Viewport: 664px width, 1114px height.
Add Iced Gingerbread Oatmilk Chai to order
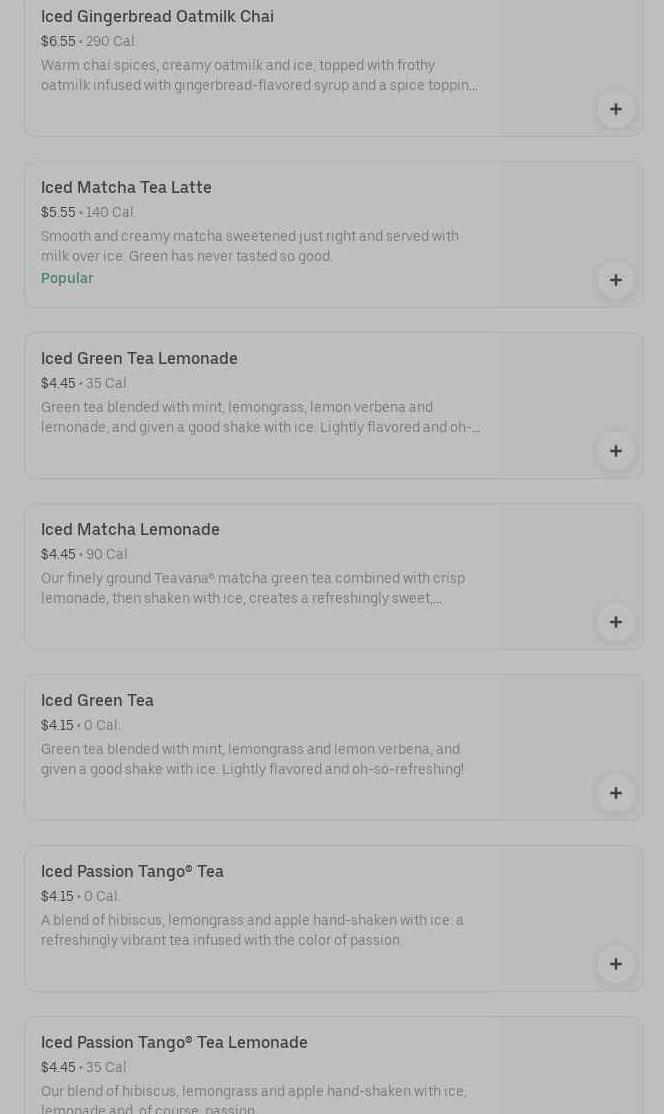615,109
